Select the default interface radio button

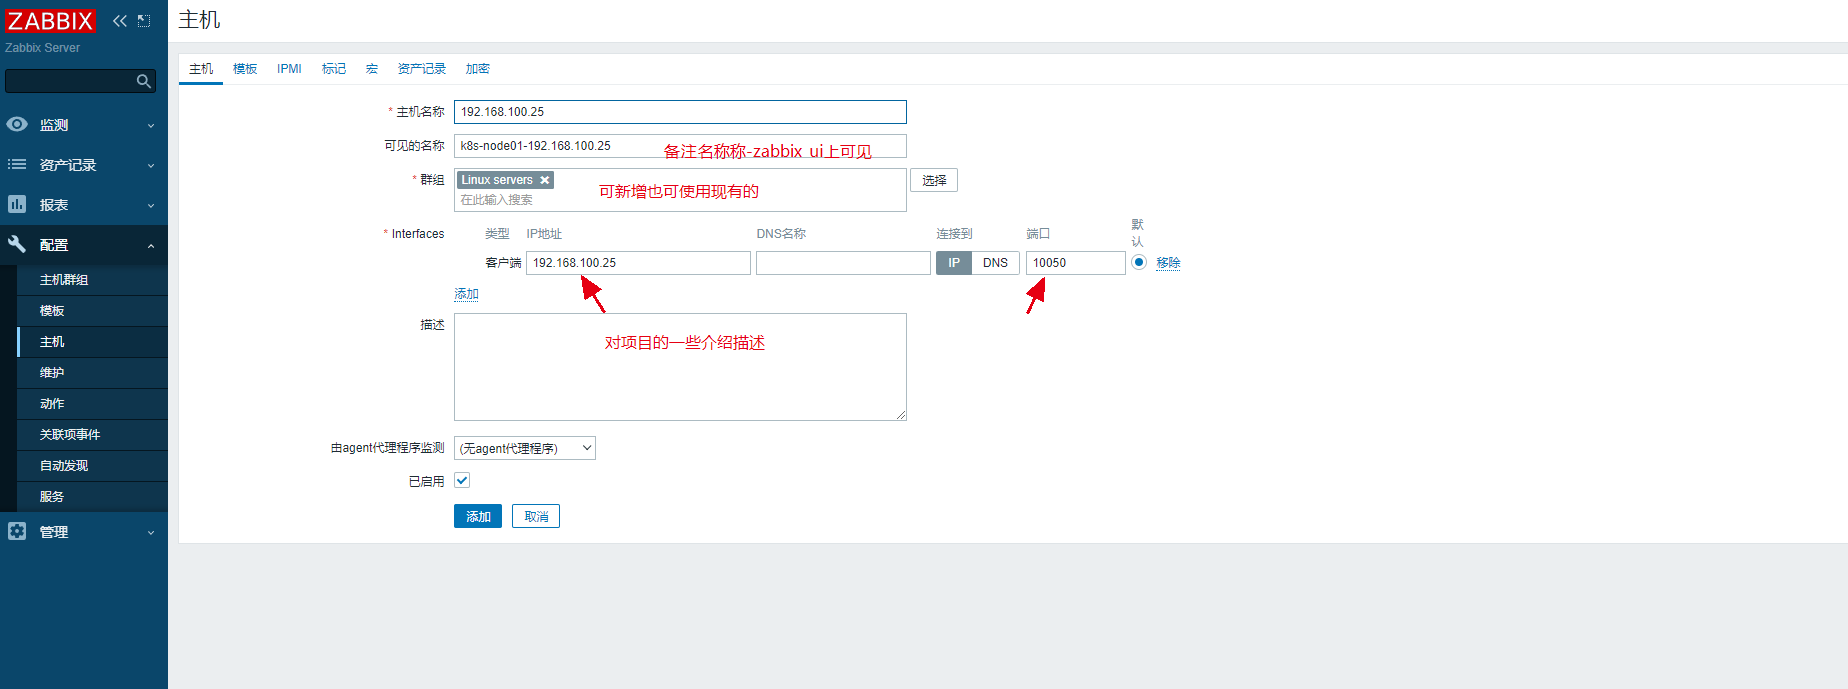point(1139,262)
